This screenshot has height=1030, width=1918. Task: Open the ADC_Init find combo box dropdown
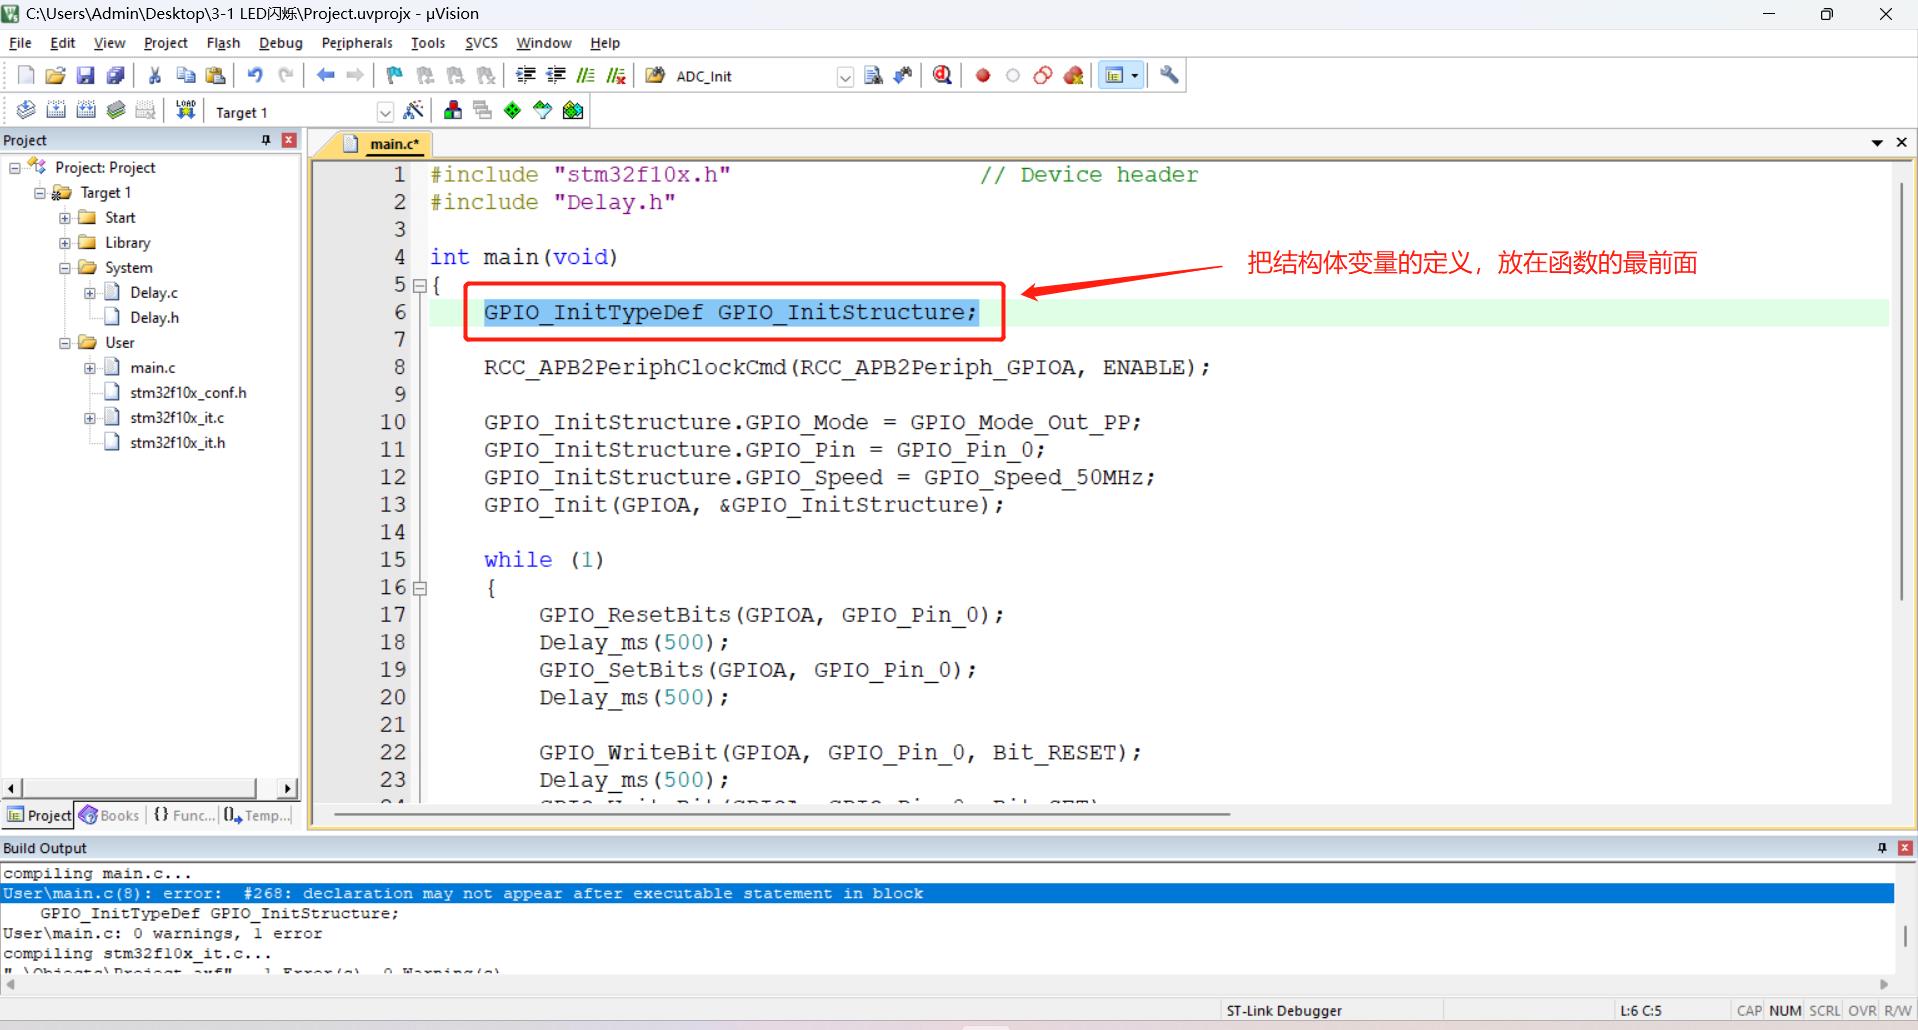[845, 77]
